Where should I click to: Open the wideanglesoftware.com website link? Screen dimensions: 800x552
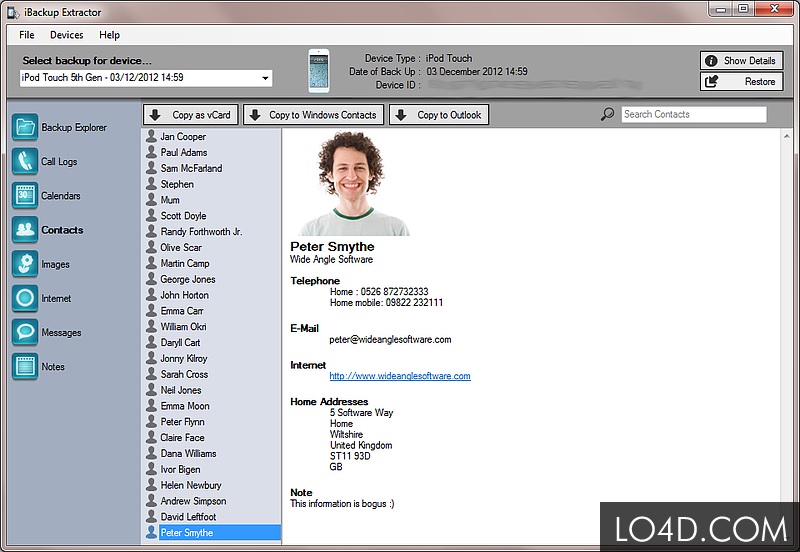pos(400,376)
